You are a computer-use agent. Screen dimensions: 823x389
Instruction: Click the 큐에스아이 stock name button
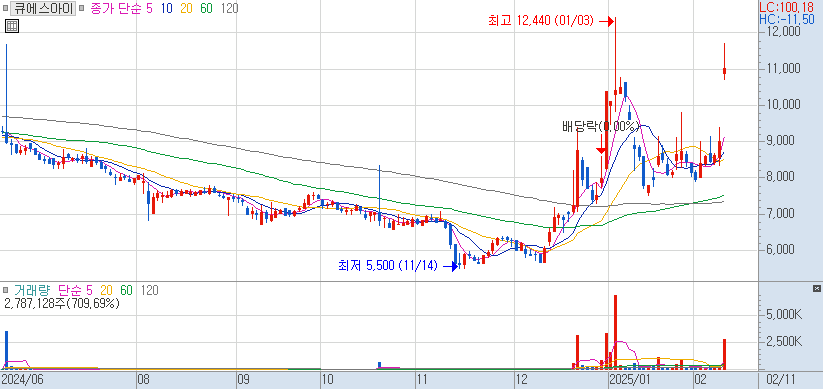43,8
